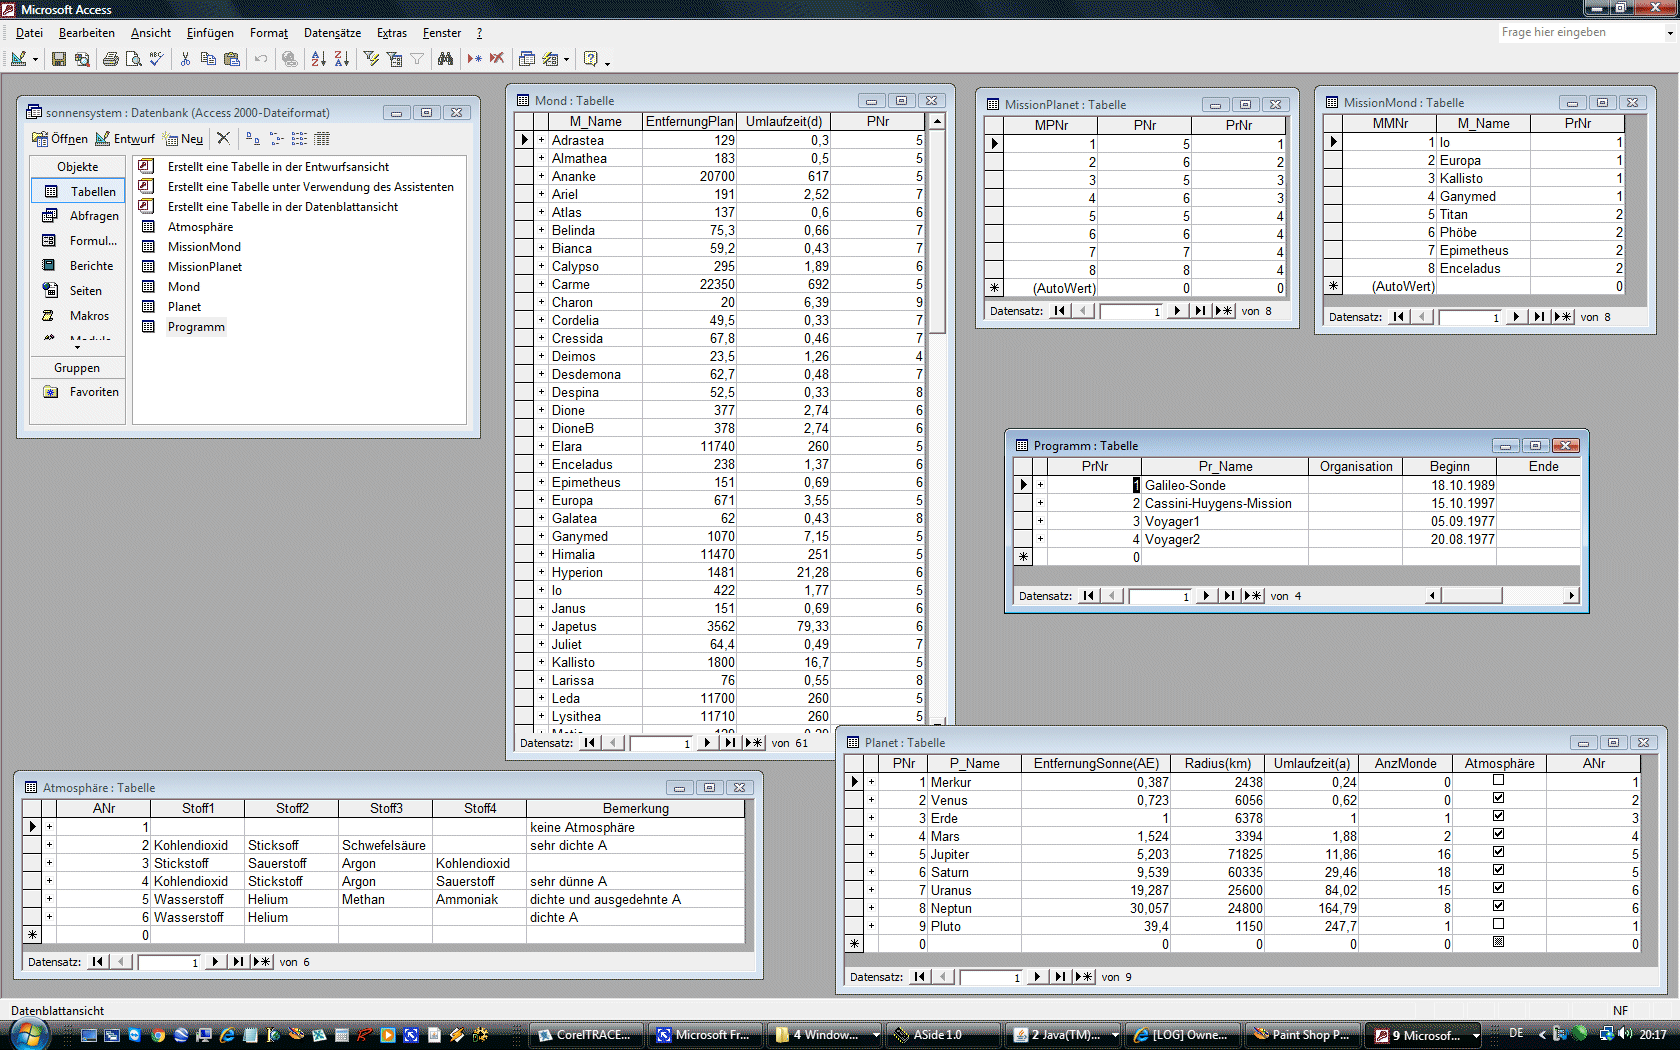The height and width of the screenshot is (1050, 1680).
Task: Click the 'Frage hier eingeben' help field
Action: [1580, 33]
